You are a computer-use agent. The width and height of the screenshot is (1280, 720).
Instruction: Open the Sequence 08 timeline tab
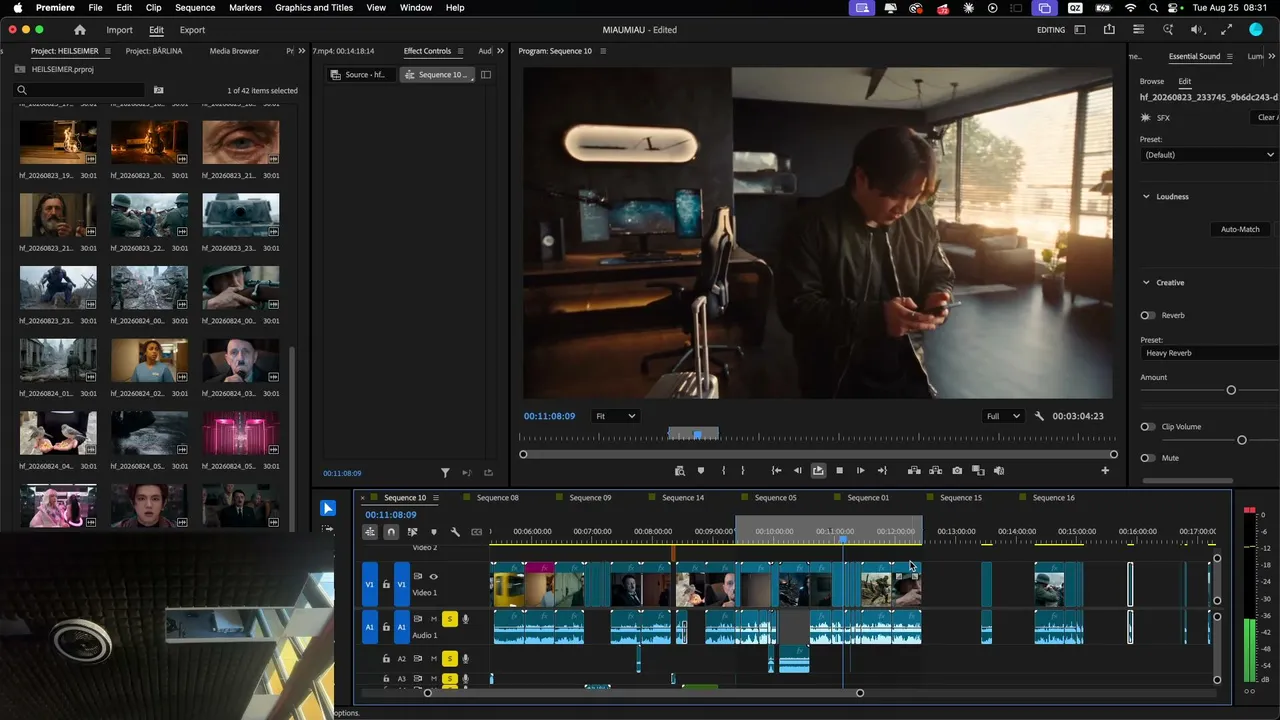pyautogui.click(x=497, y=498)
